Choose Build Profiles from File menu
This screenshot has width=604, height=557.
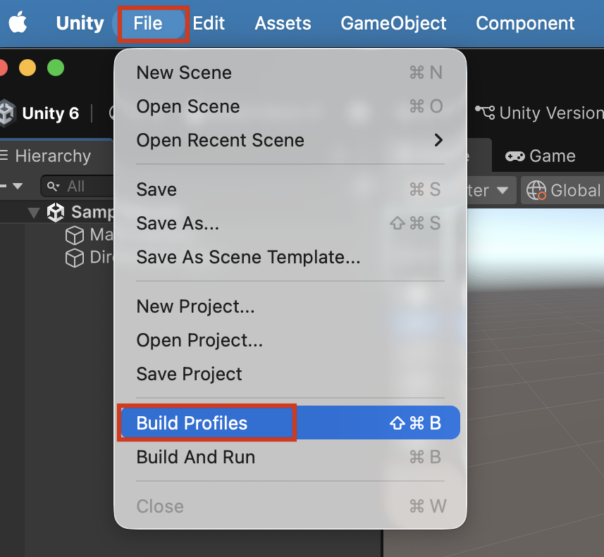(x=192, y=423)
